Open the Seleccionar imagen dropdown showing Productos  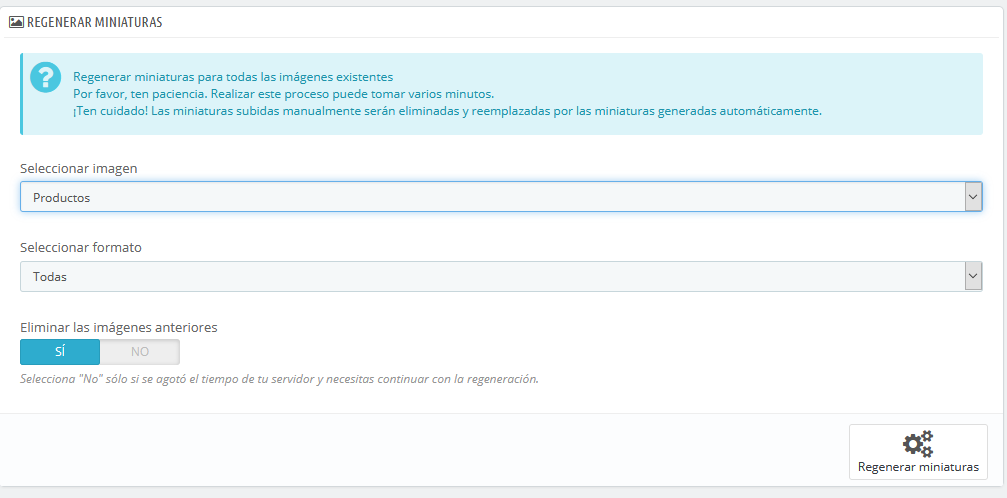pos(501,197)
